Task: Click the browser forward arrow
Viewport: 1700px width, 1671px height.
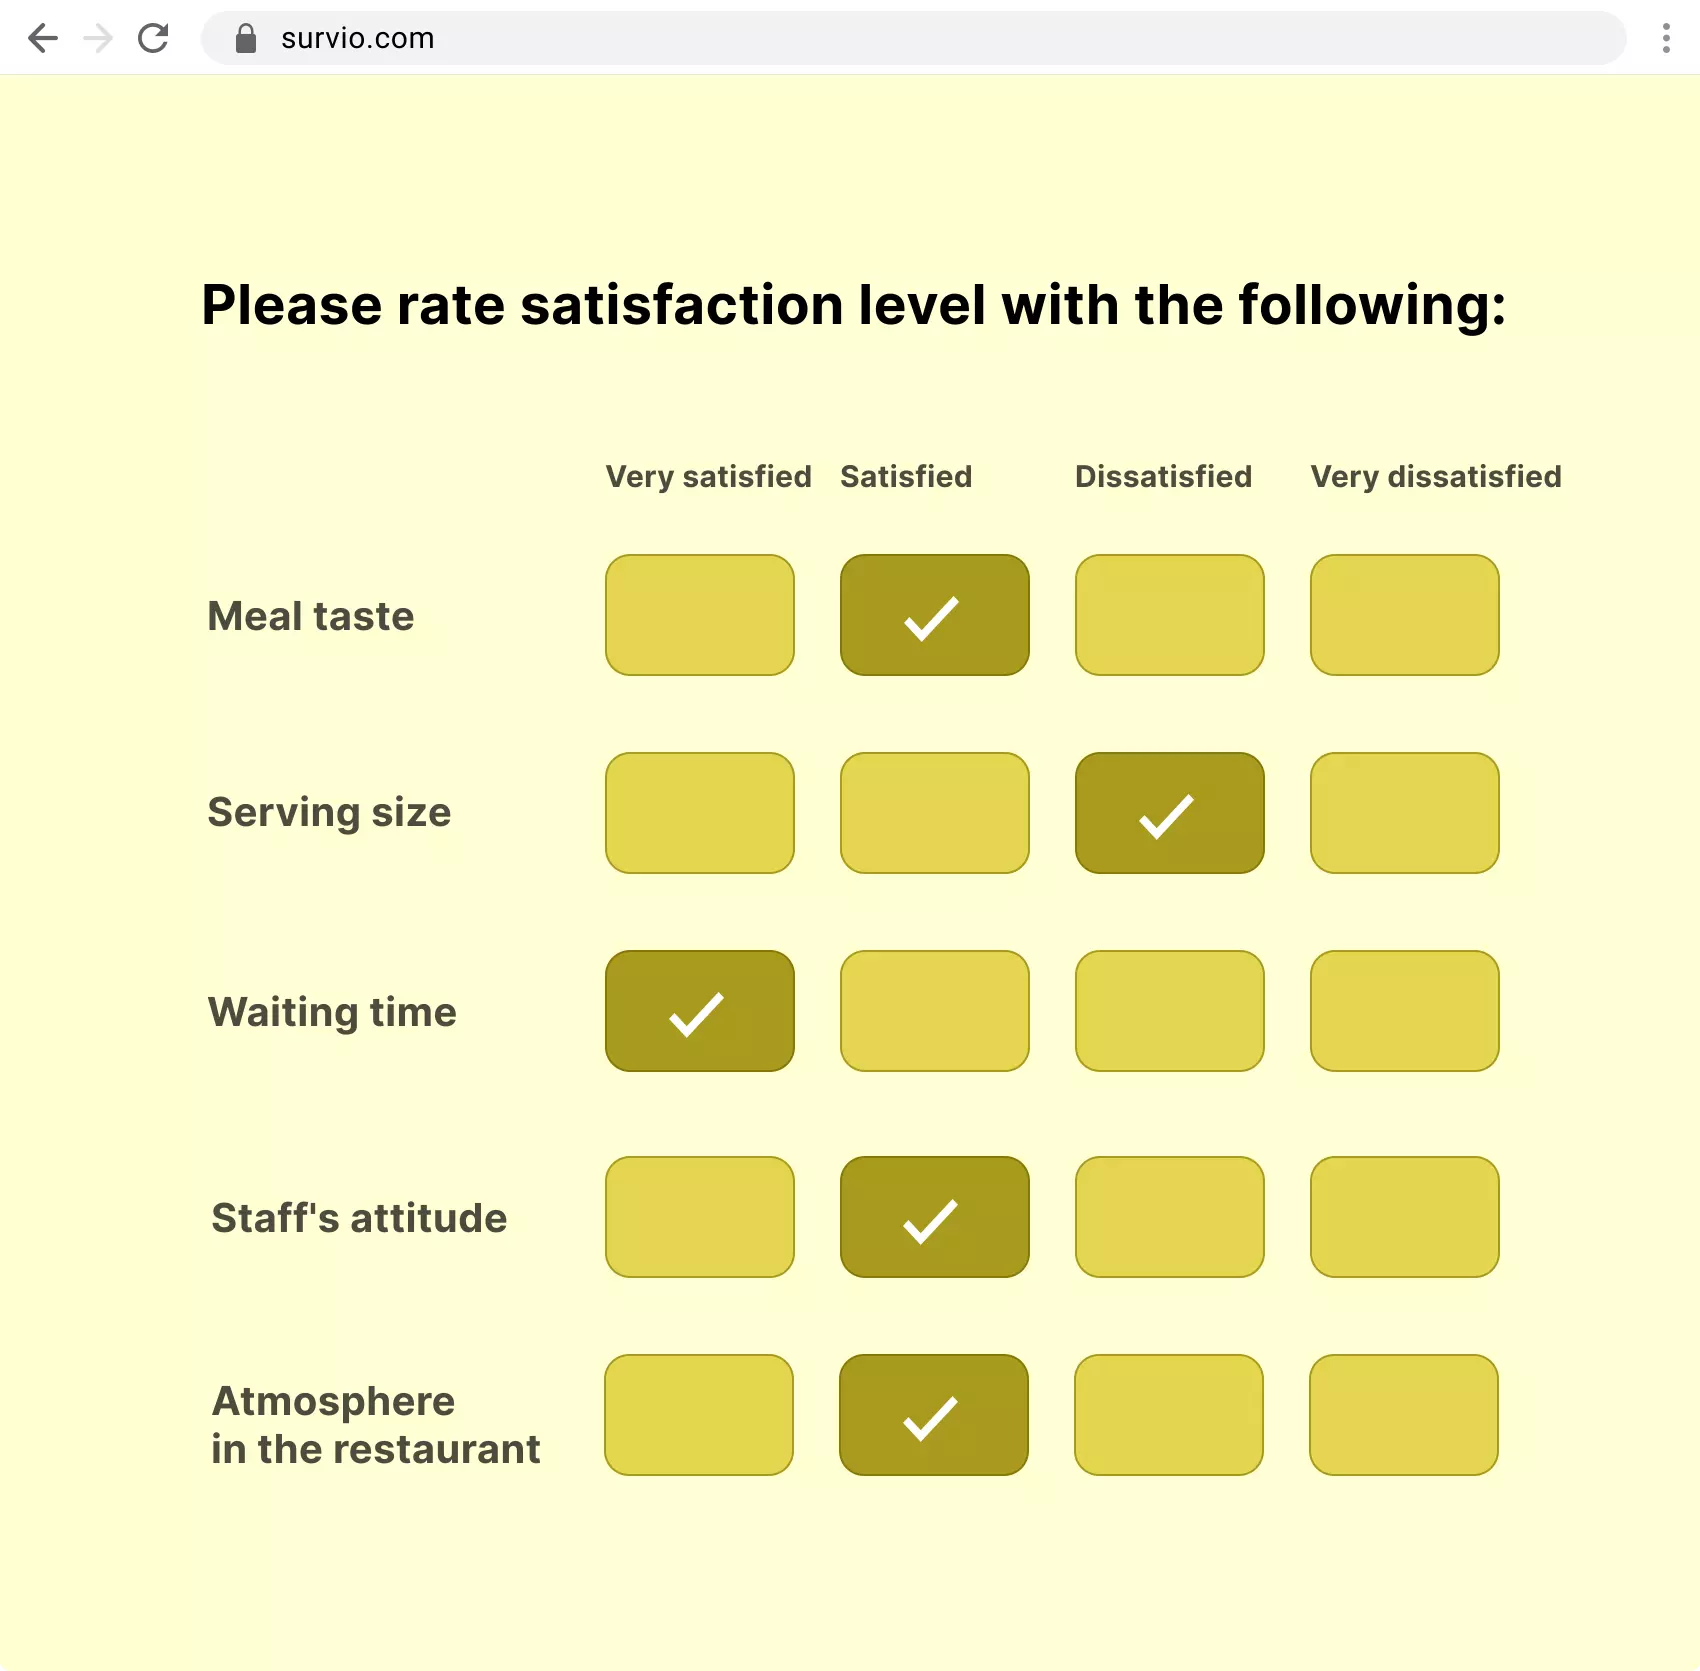Action: pyautogui.click(x=98, y=38)
